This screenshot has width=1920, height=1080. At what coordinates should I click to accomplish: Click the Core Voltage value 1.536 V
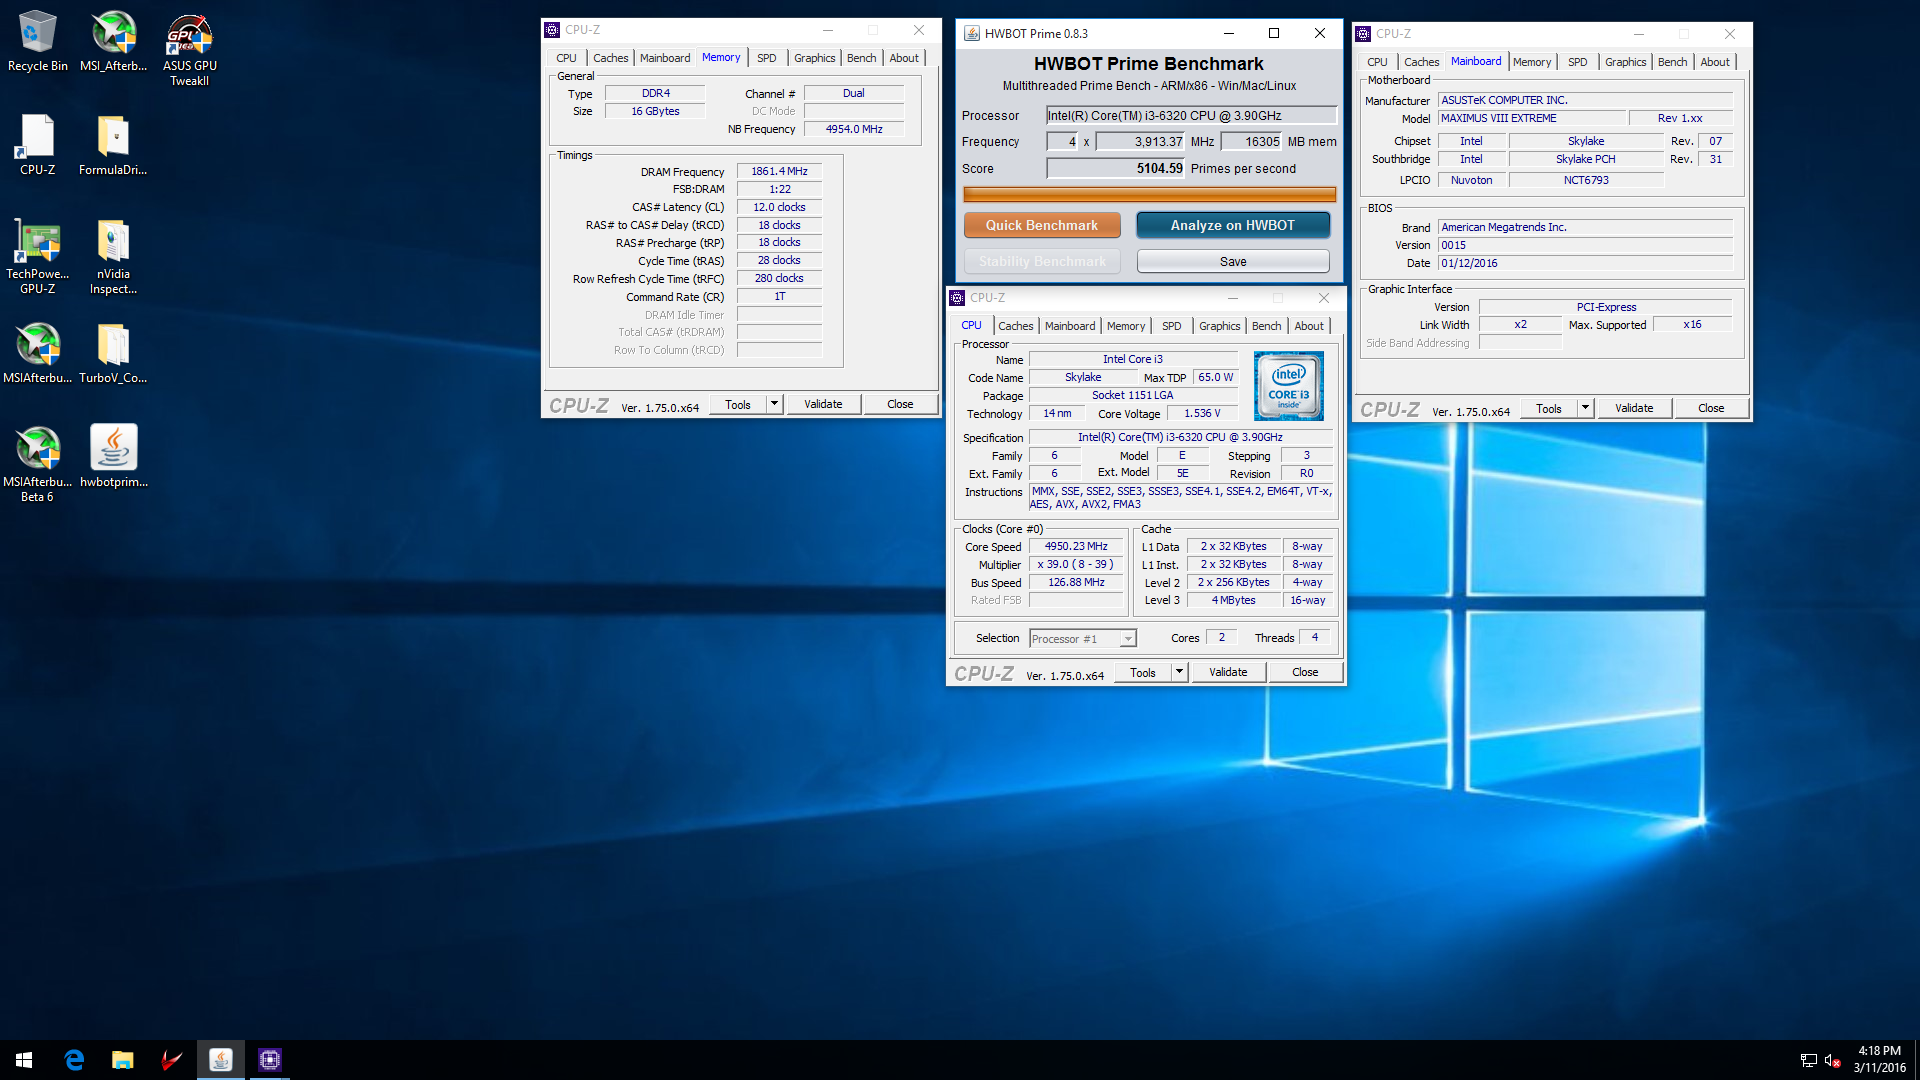tap(1202, 413)
